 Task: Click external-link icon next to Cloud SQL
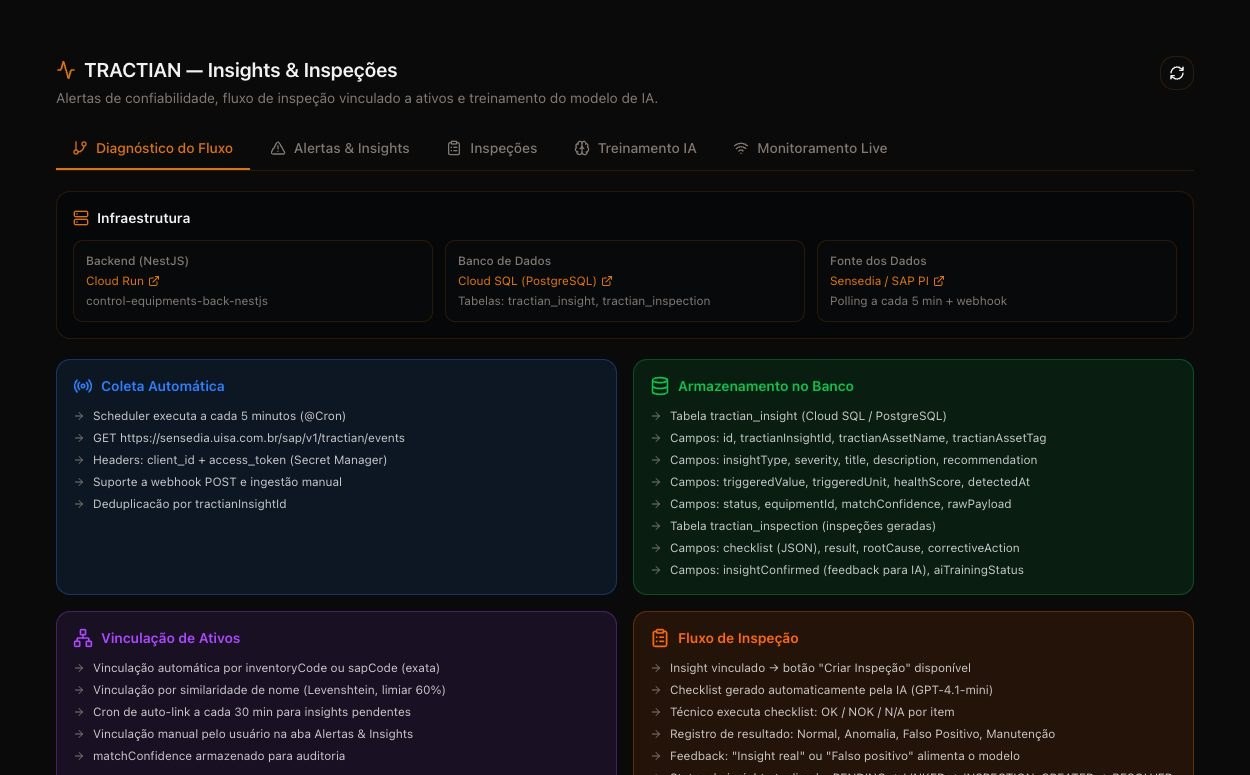(607, 281)
